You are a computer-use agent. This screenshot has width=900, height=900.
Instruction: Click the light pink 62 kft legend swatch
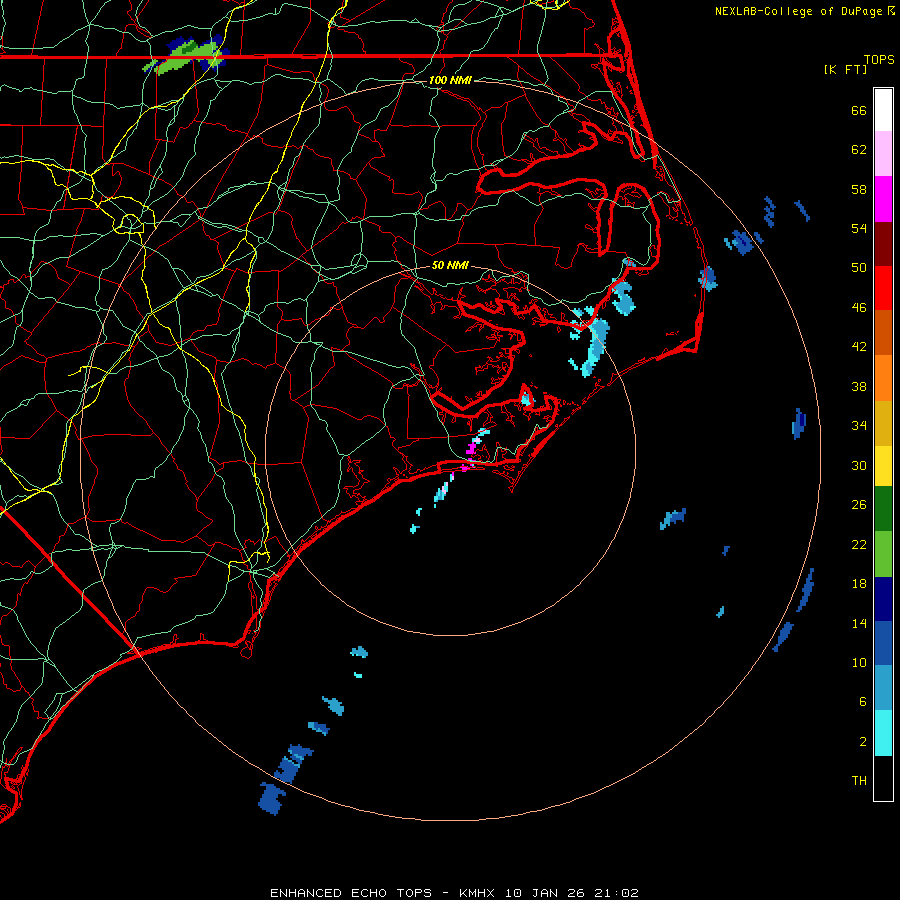(x=883, y=154)
